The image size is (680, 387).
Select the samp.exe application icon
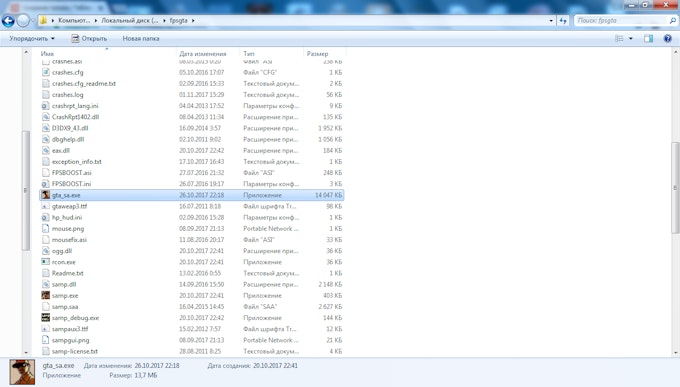coord(46,295)
